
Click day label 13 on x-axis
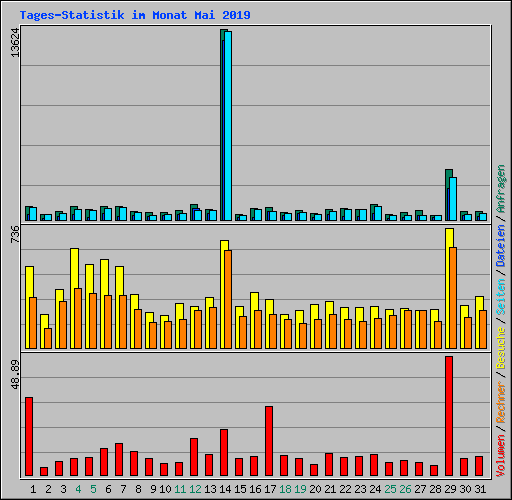pyautogui.click(x=210, y=489)
